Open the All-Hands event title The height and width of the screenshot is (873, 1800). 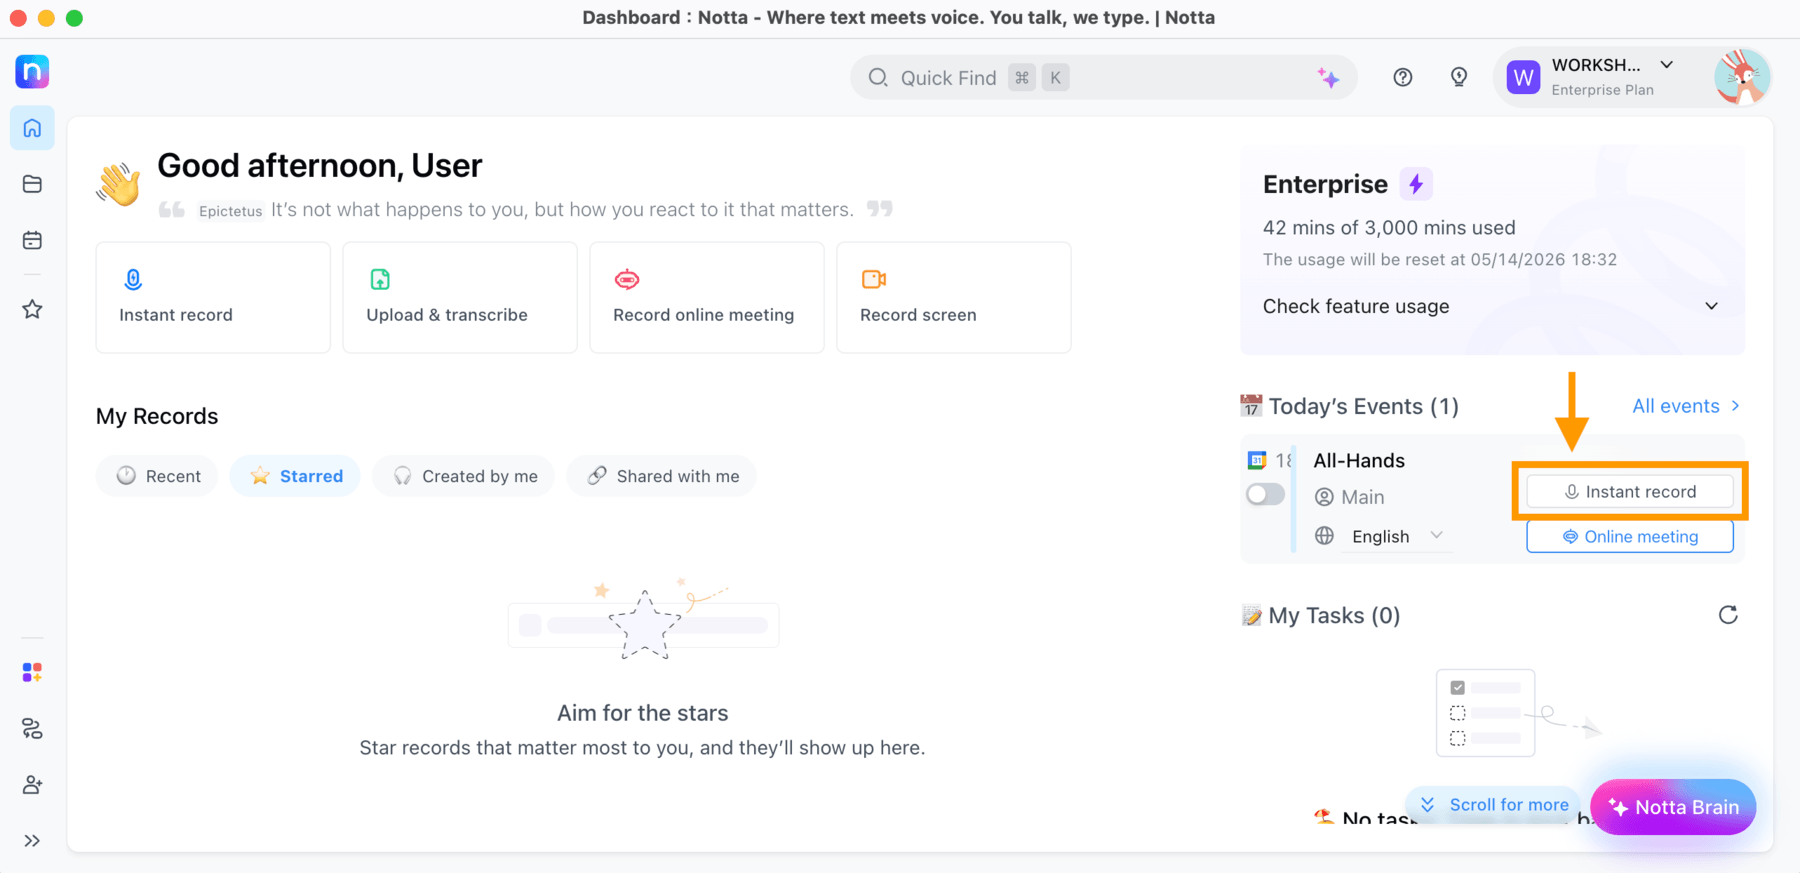pyautogui.click(x=1359, y=461)
